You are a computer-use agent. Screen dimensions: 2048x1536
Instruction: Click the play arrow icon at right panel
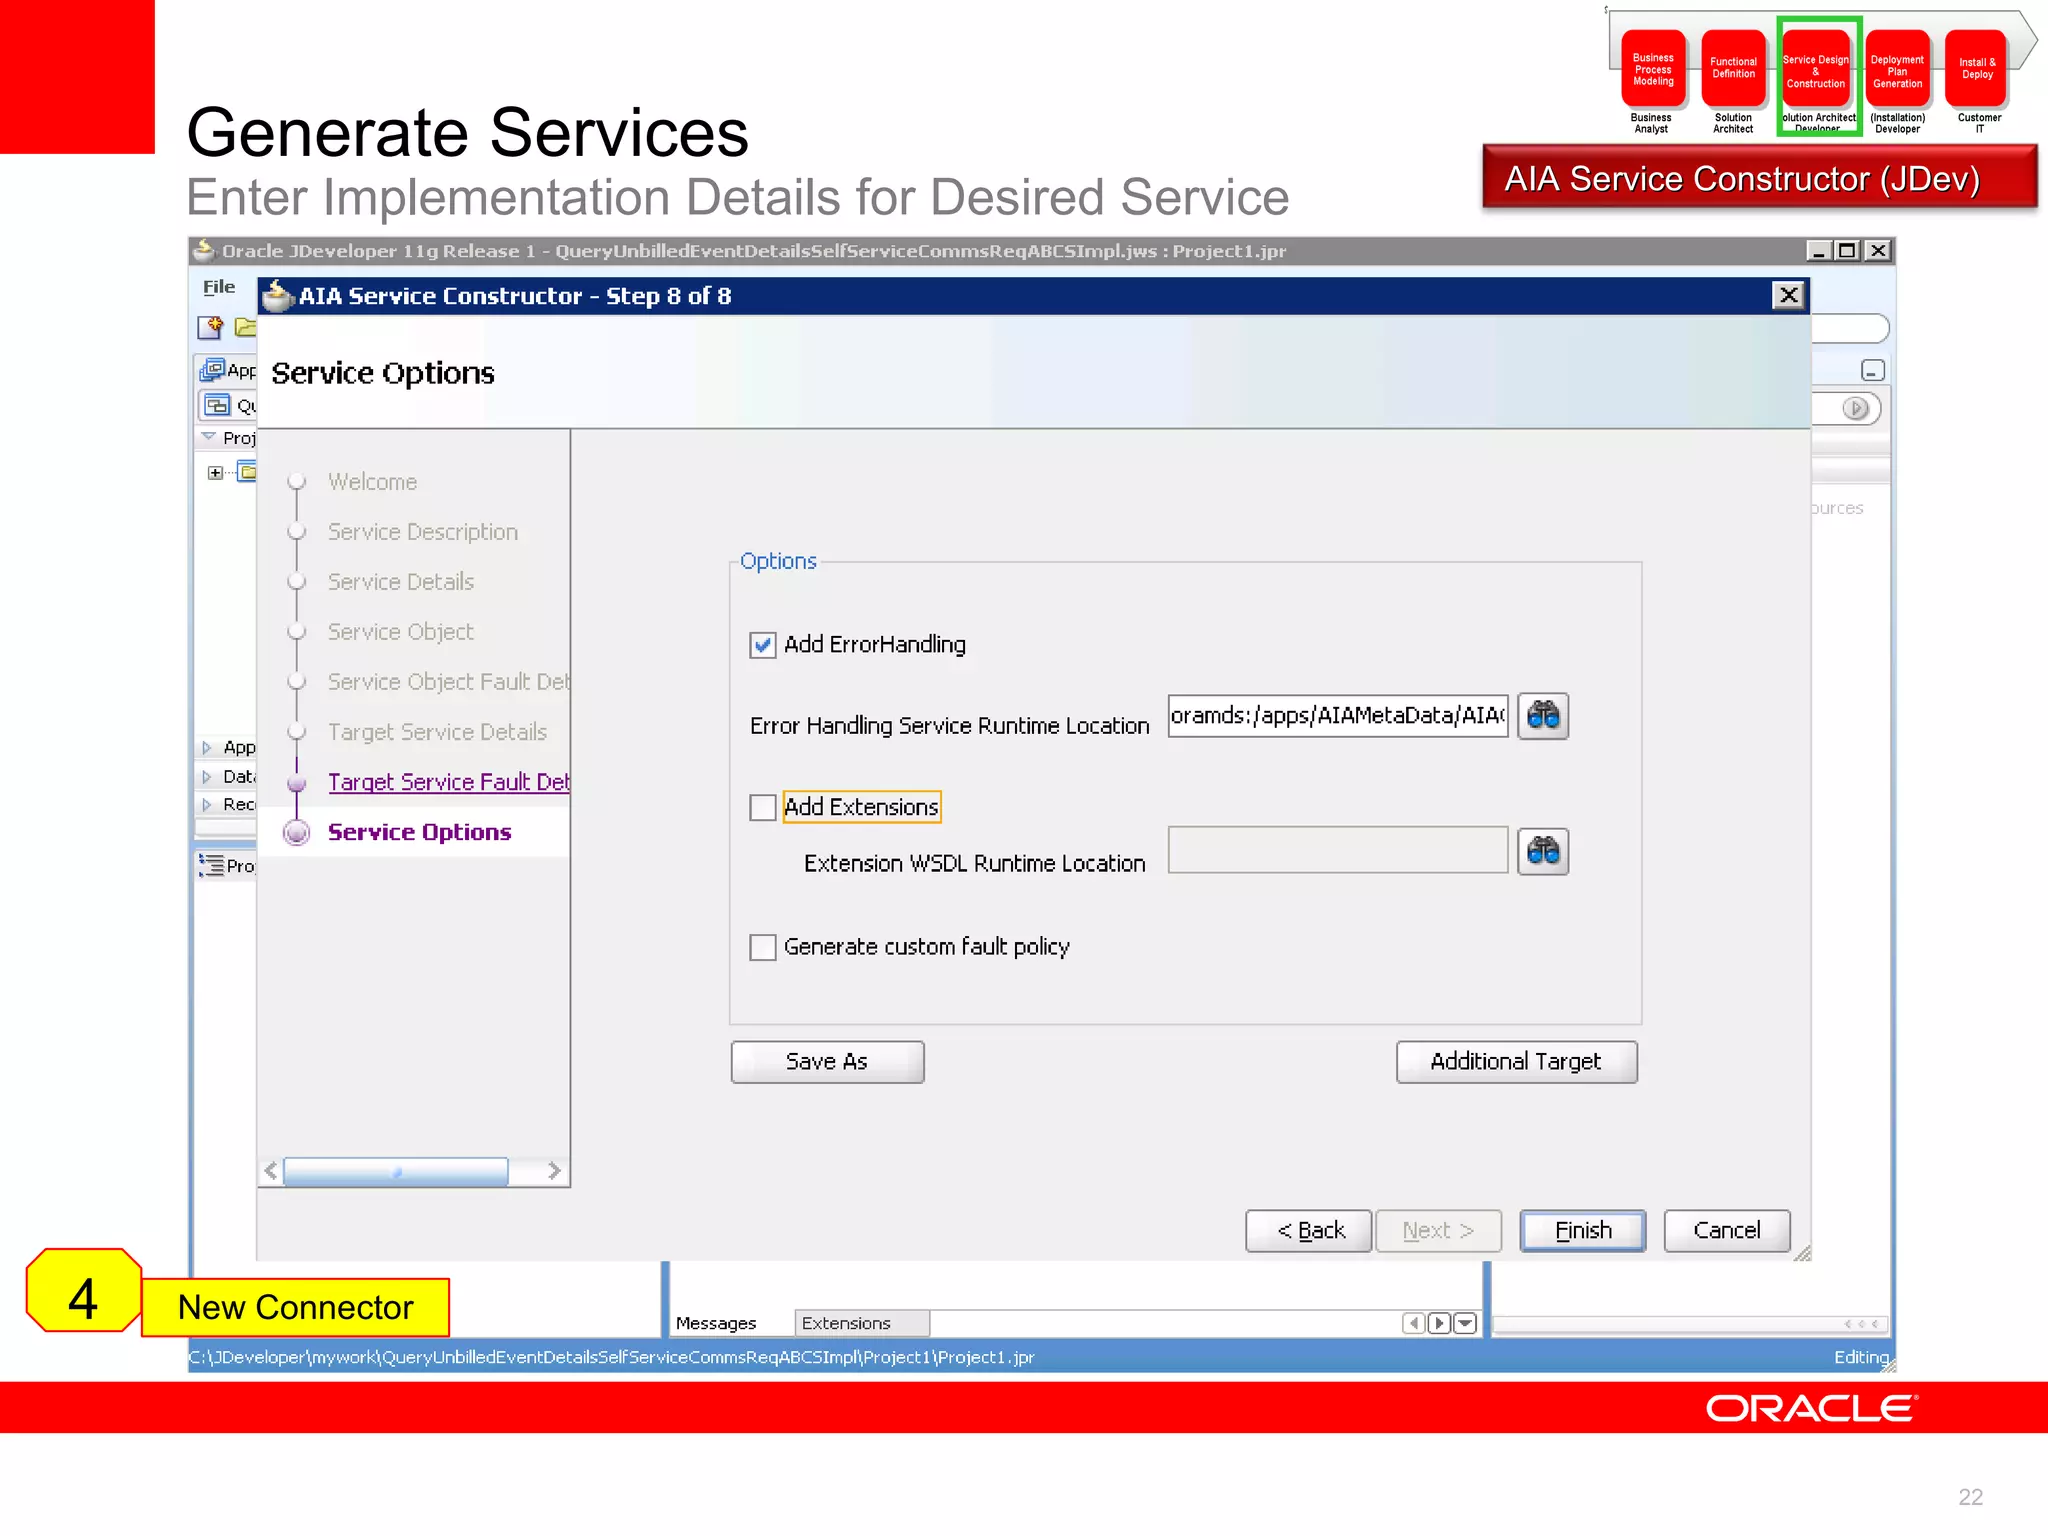(1855, 408)
